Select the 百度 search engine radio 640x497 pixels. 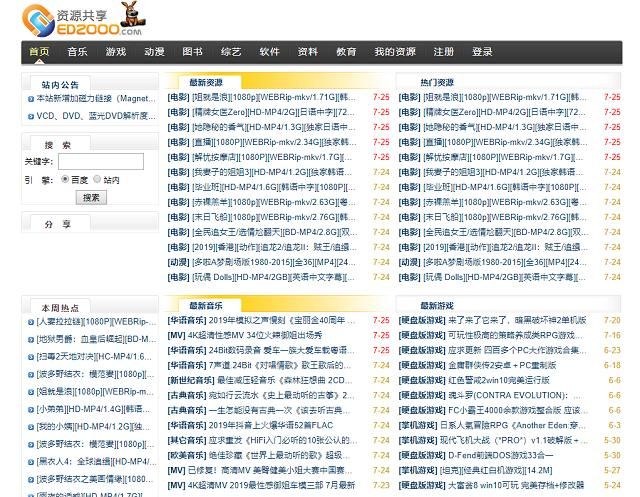[65, 180]
